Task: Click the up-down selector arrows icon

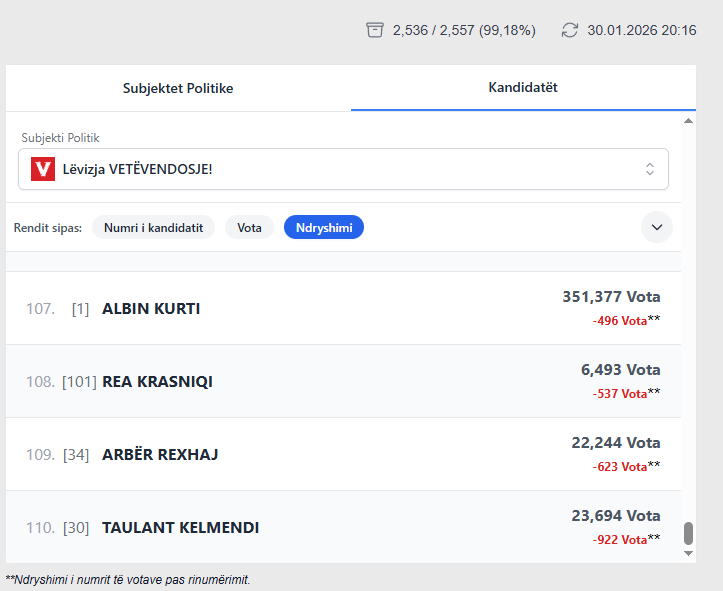Action: tap(649, 169)
